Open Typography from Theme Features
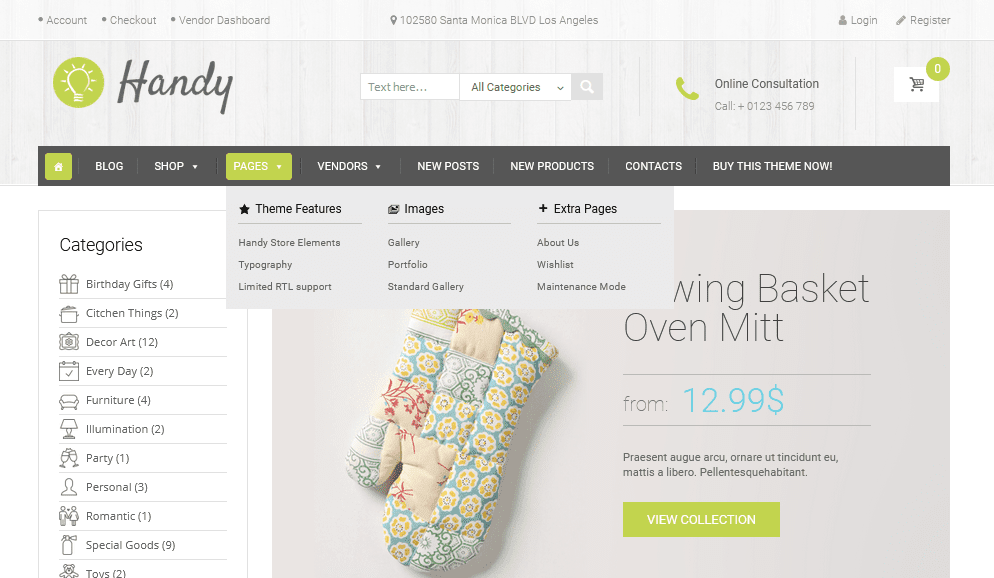994x578 pixels. tap(265, 265)
